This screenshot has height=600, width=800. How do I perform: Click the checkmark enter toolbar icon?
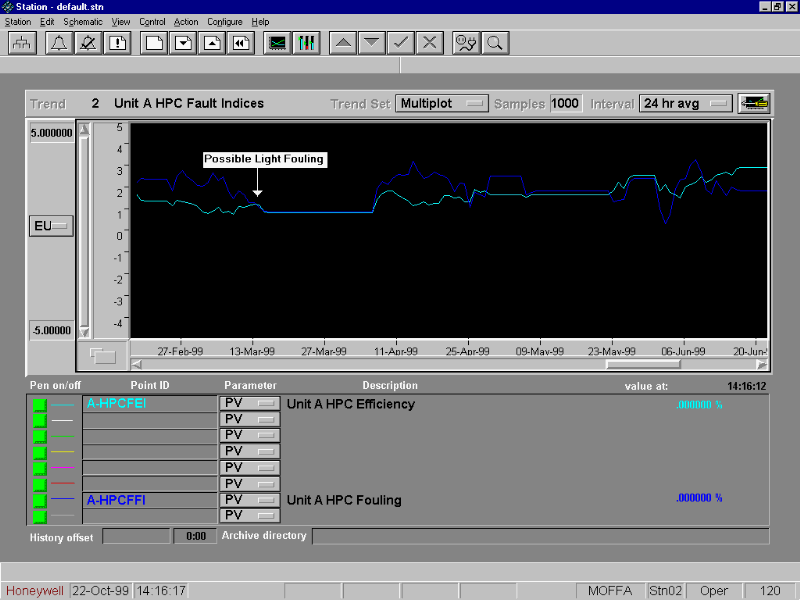point(400,43)
